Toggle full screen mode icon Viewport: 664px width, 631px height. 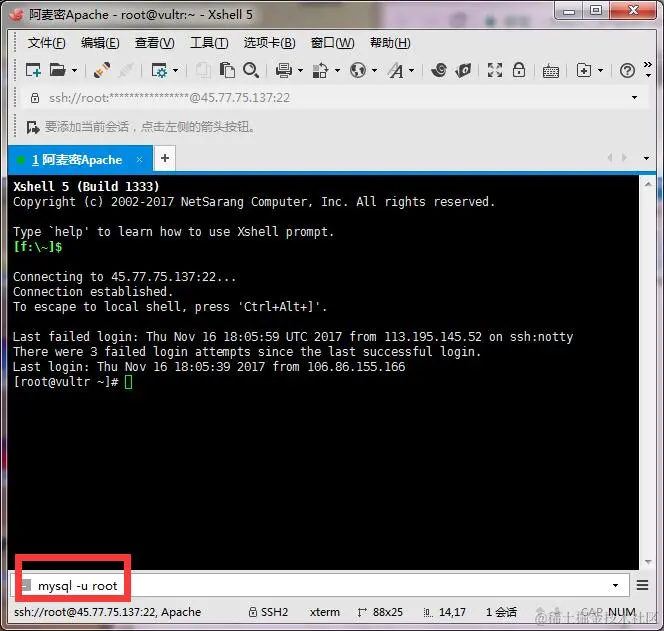(x=495, y=70)
